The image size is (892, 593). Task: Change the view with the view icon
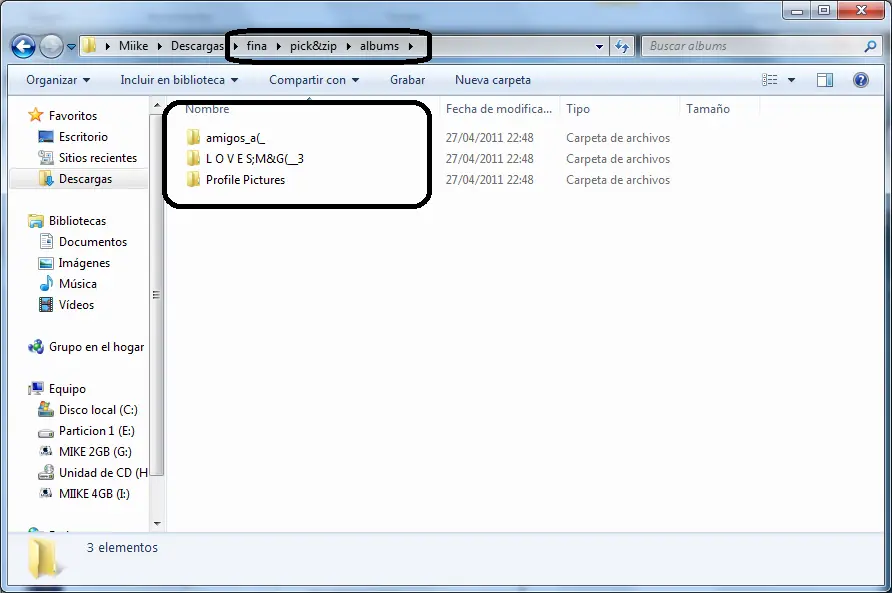(x=770, y=80)
